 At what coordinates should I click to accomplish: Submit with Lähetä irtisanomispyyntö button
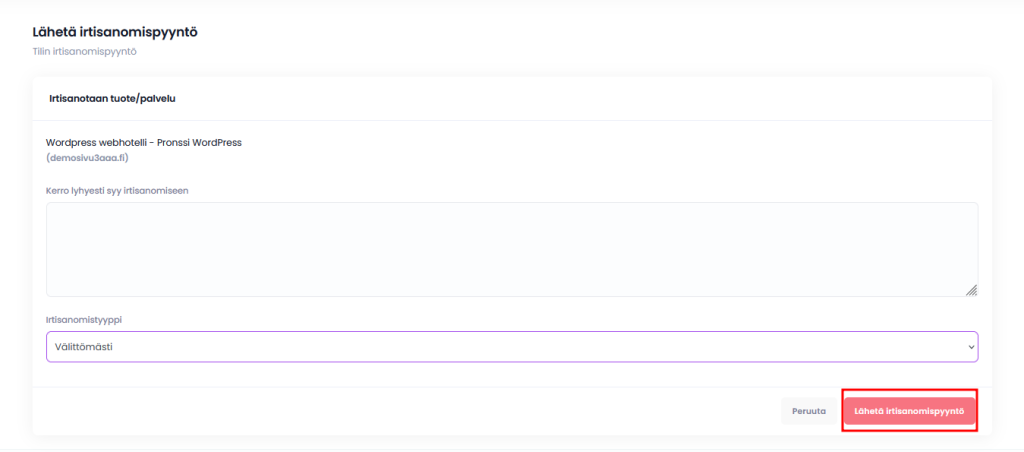point(908,411)
